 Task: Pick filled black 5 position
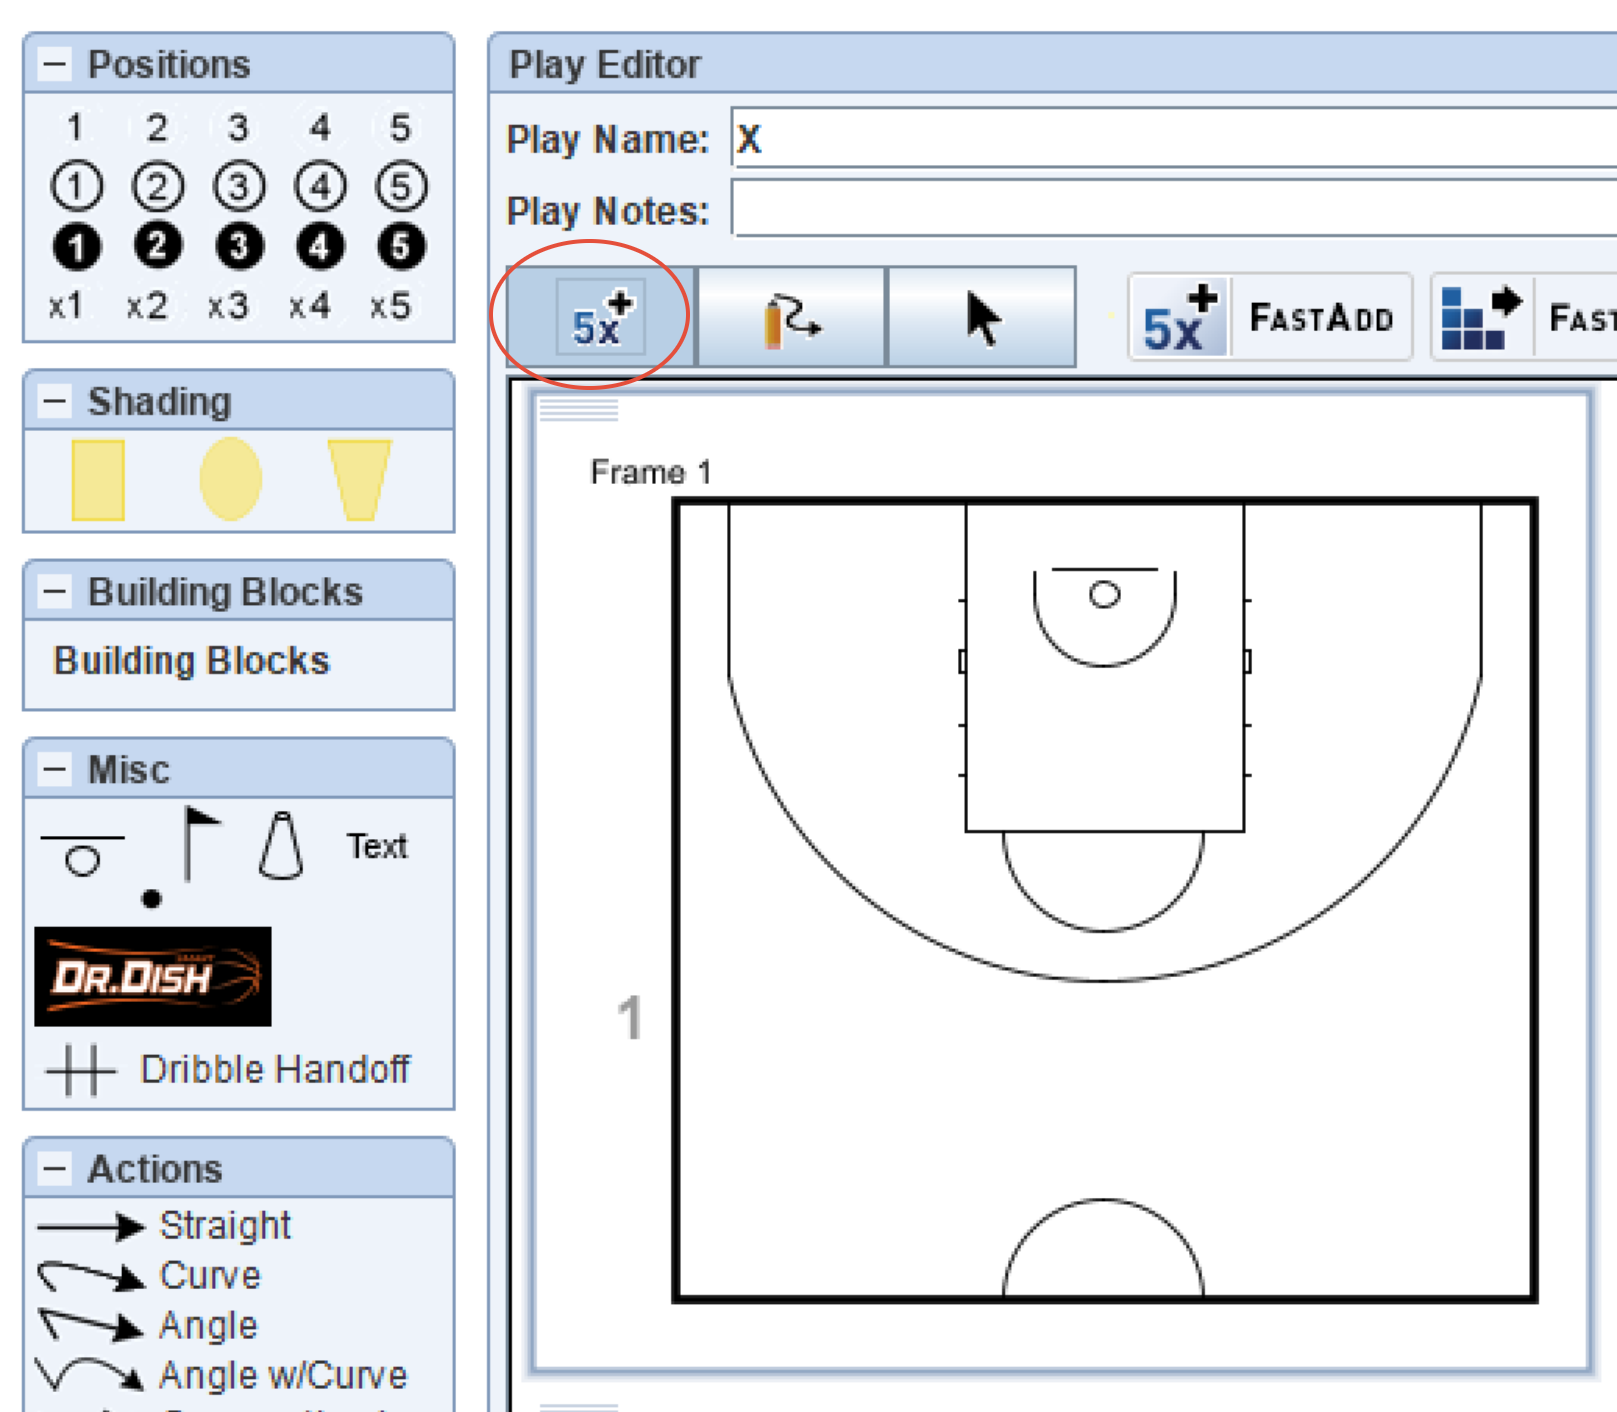401,246
